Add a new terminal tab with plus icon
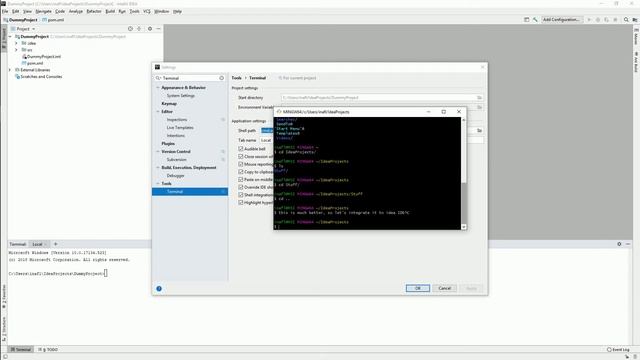Screen dimensions: 640x360 (56, 244)
